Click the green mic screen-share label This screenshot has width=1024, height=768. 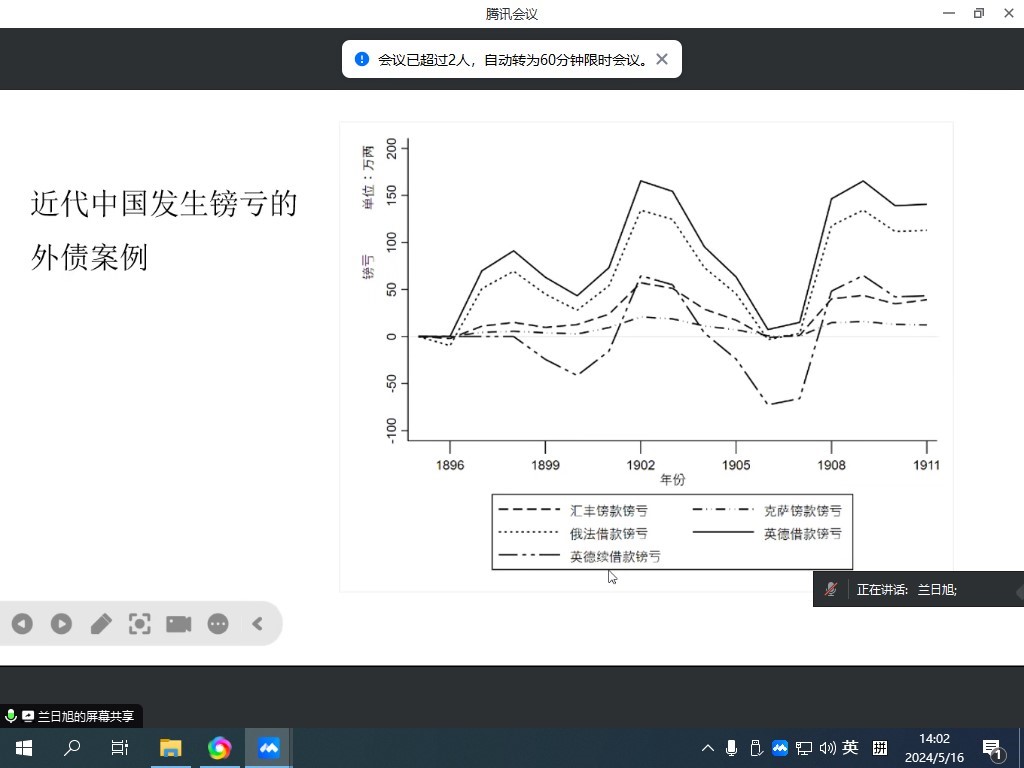[72, 716]
